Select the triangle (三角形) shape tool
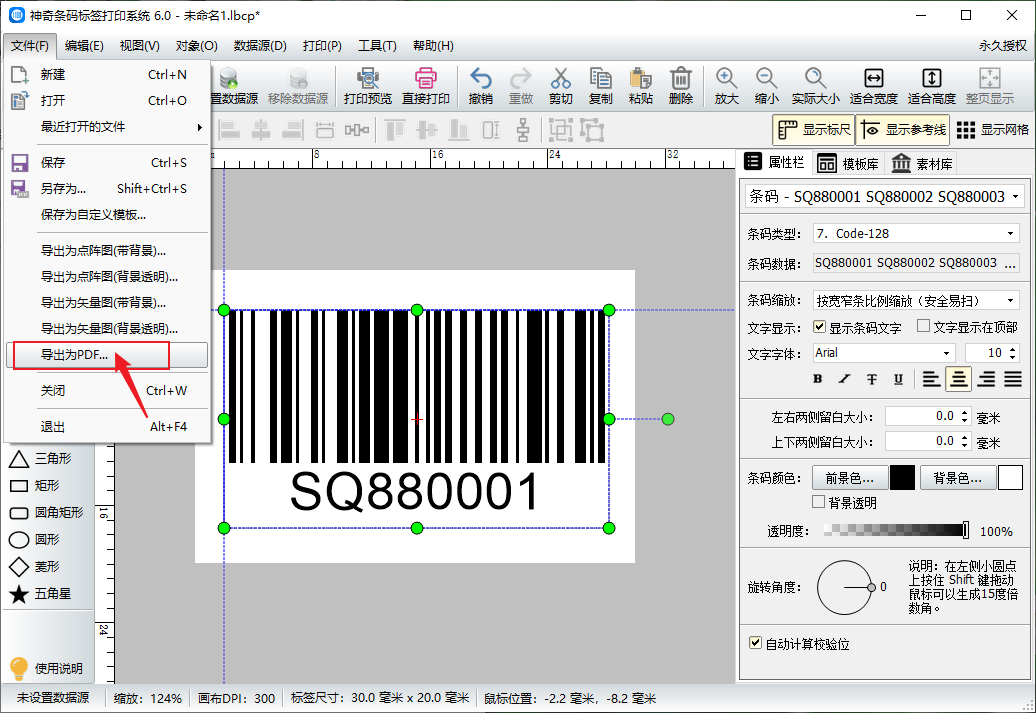The image size is (1036, 713). pyautogui.click(x=40, y=459)
